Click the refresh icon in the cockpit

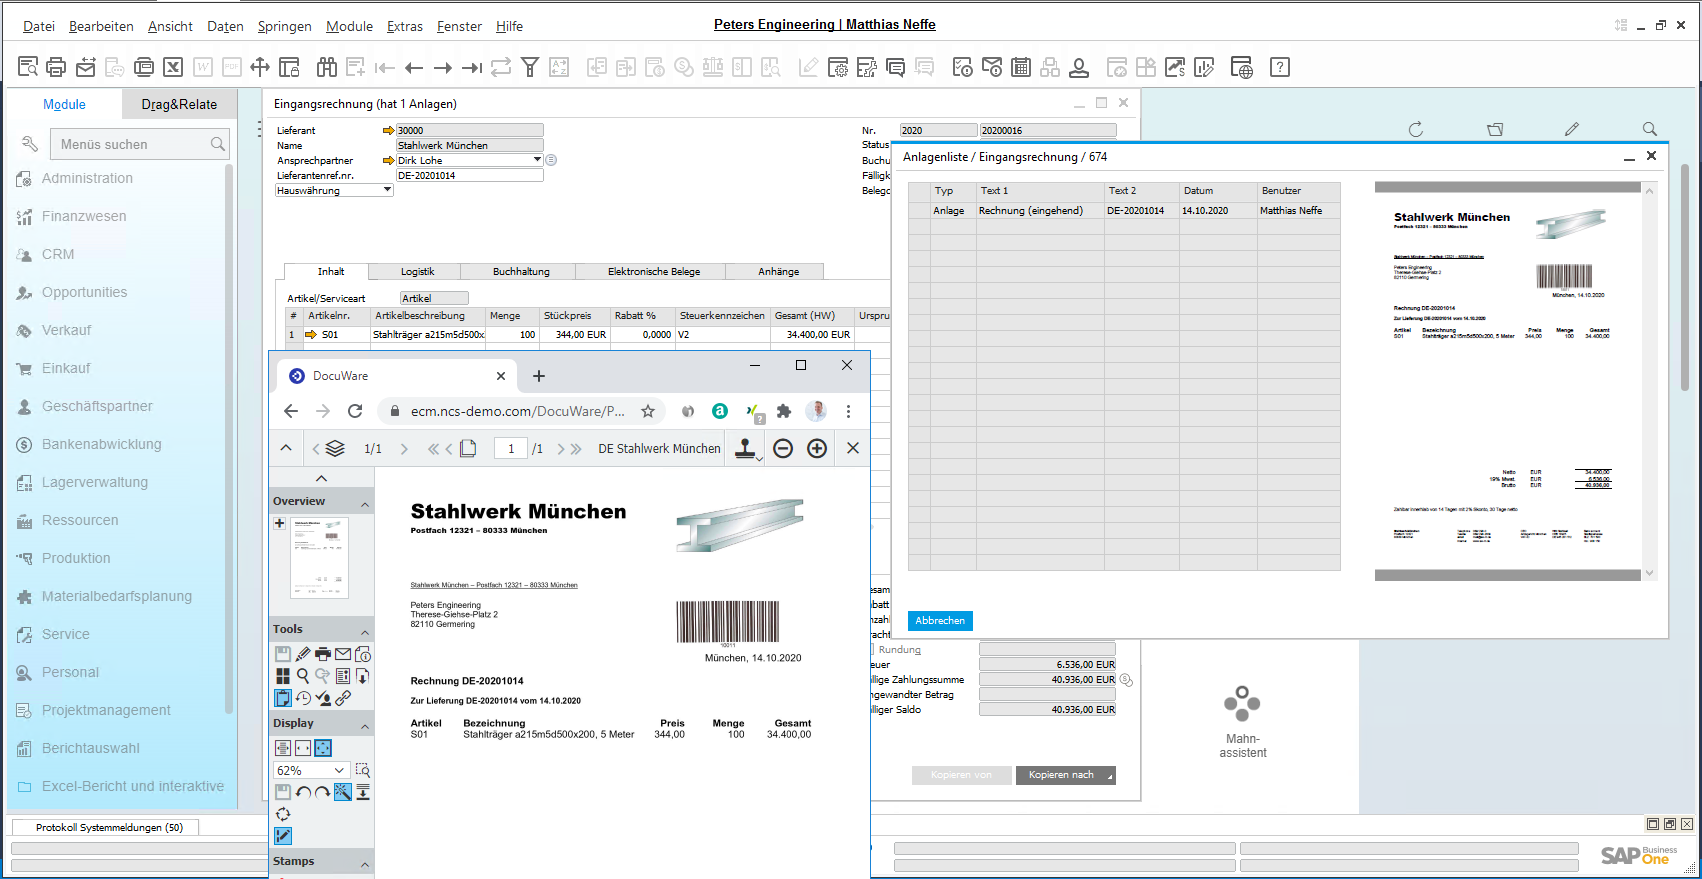[1415, 129]
